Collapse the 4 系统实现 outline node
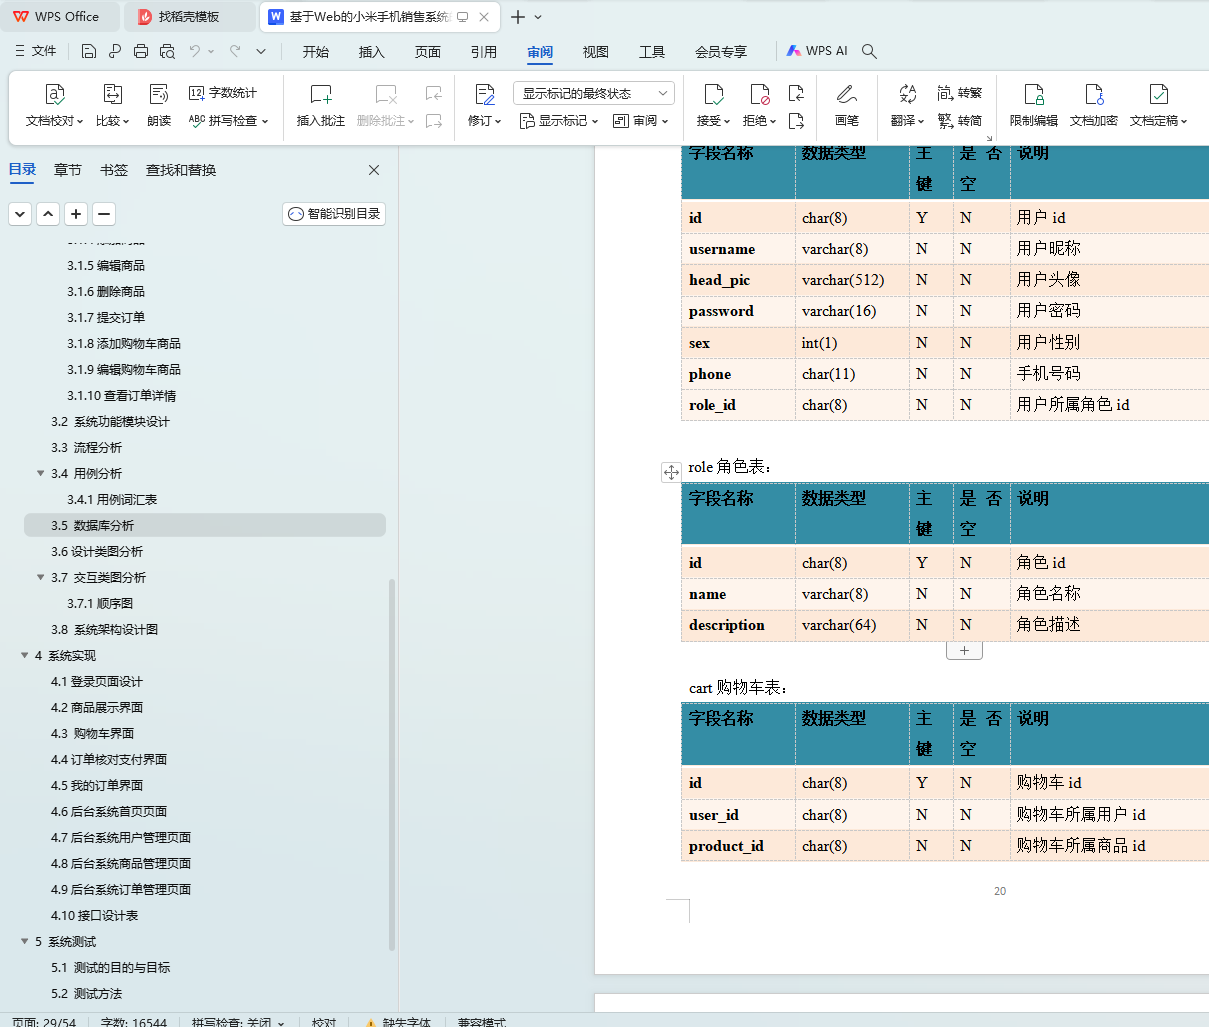This screenshot has height=1027, width=1209. tap(25, 656)
